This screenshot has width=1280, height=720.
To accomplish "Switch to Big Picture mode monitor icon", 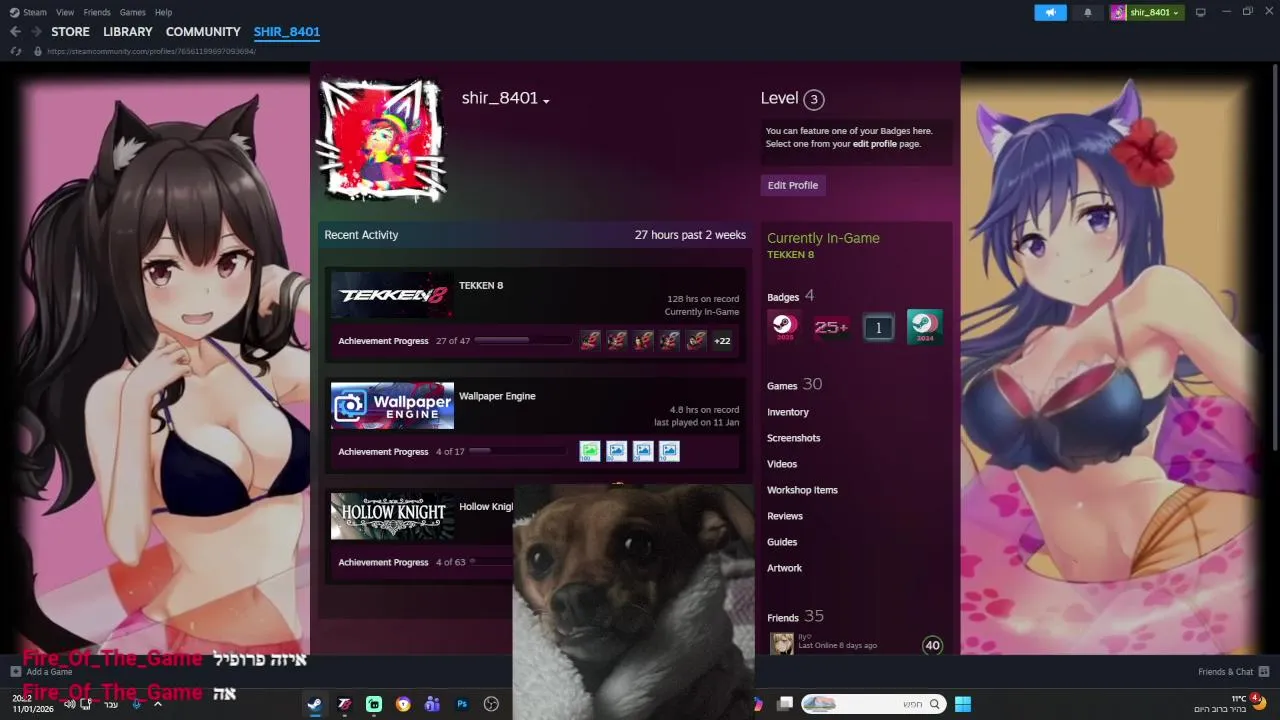I will [x=1201, y=12].
